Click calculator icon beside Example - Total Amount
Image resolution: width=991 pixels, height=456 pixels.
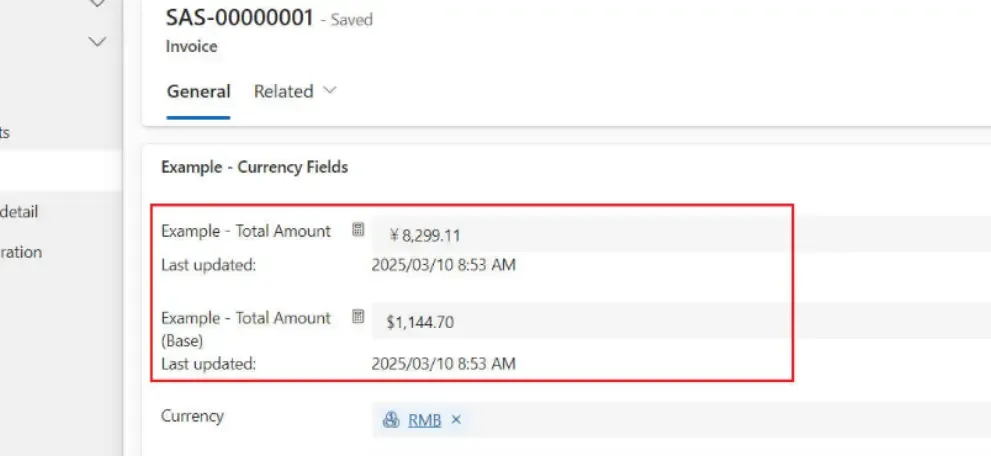358,230
